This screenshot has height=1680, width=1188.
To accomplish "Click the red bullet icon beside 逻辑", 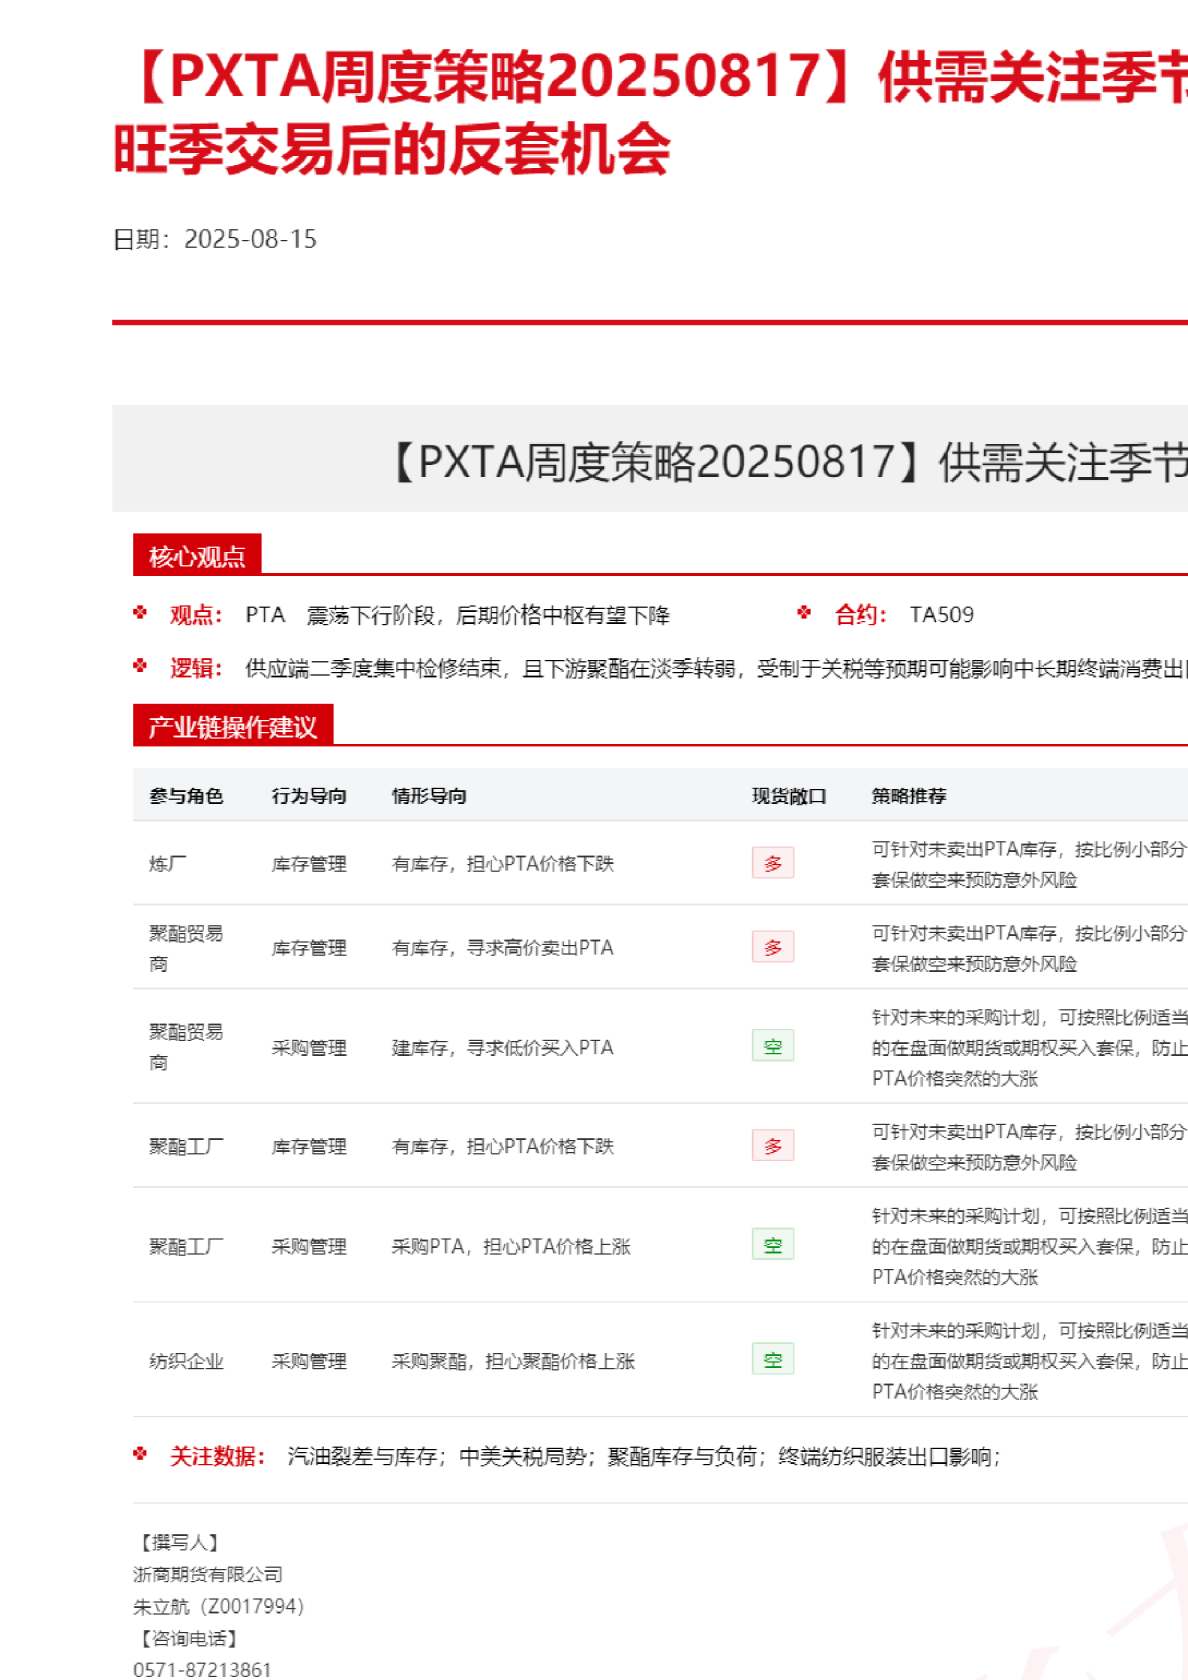I will tap(140, 666).
